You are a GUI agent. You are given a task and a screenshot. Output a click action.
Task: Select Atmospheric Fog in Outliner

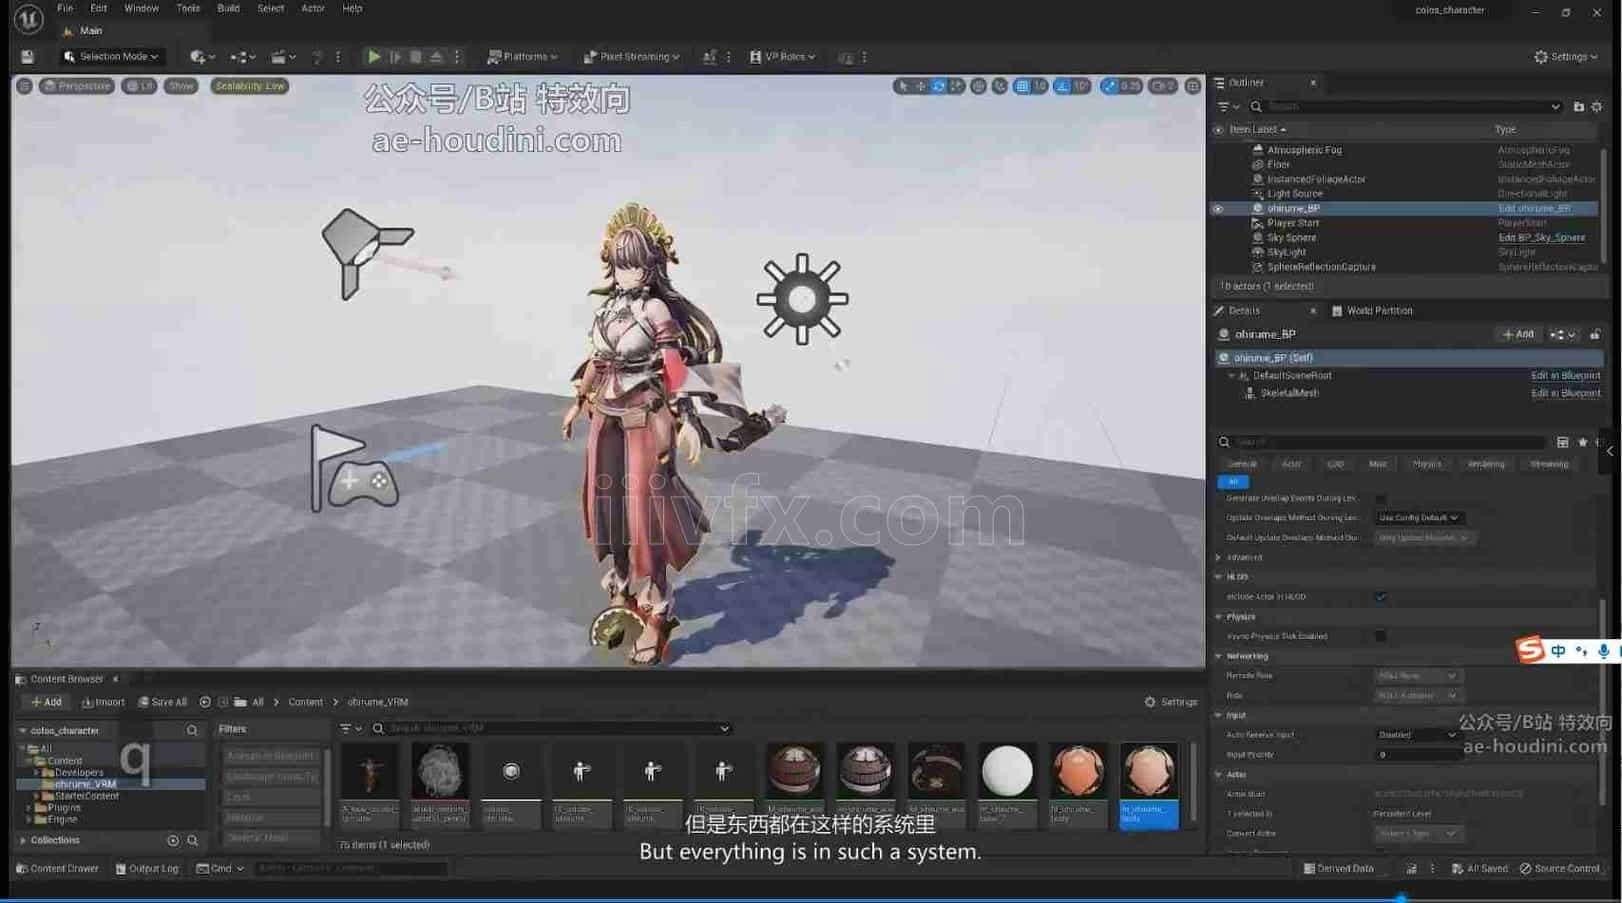(x=1304, y=150)
